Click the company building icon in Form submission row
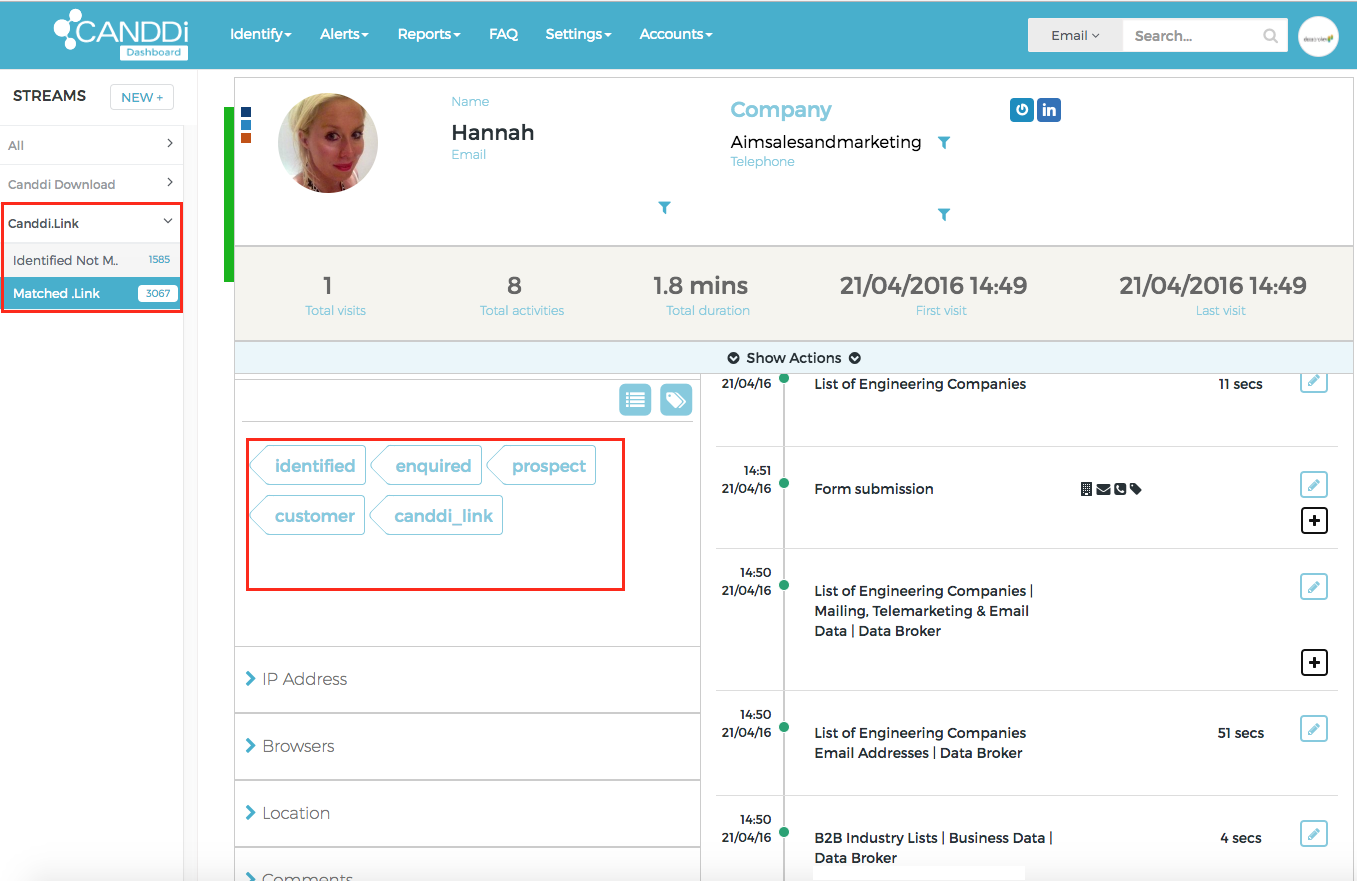Viewport: 1357px width, 881px height. click(x=1087, y=489)
